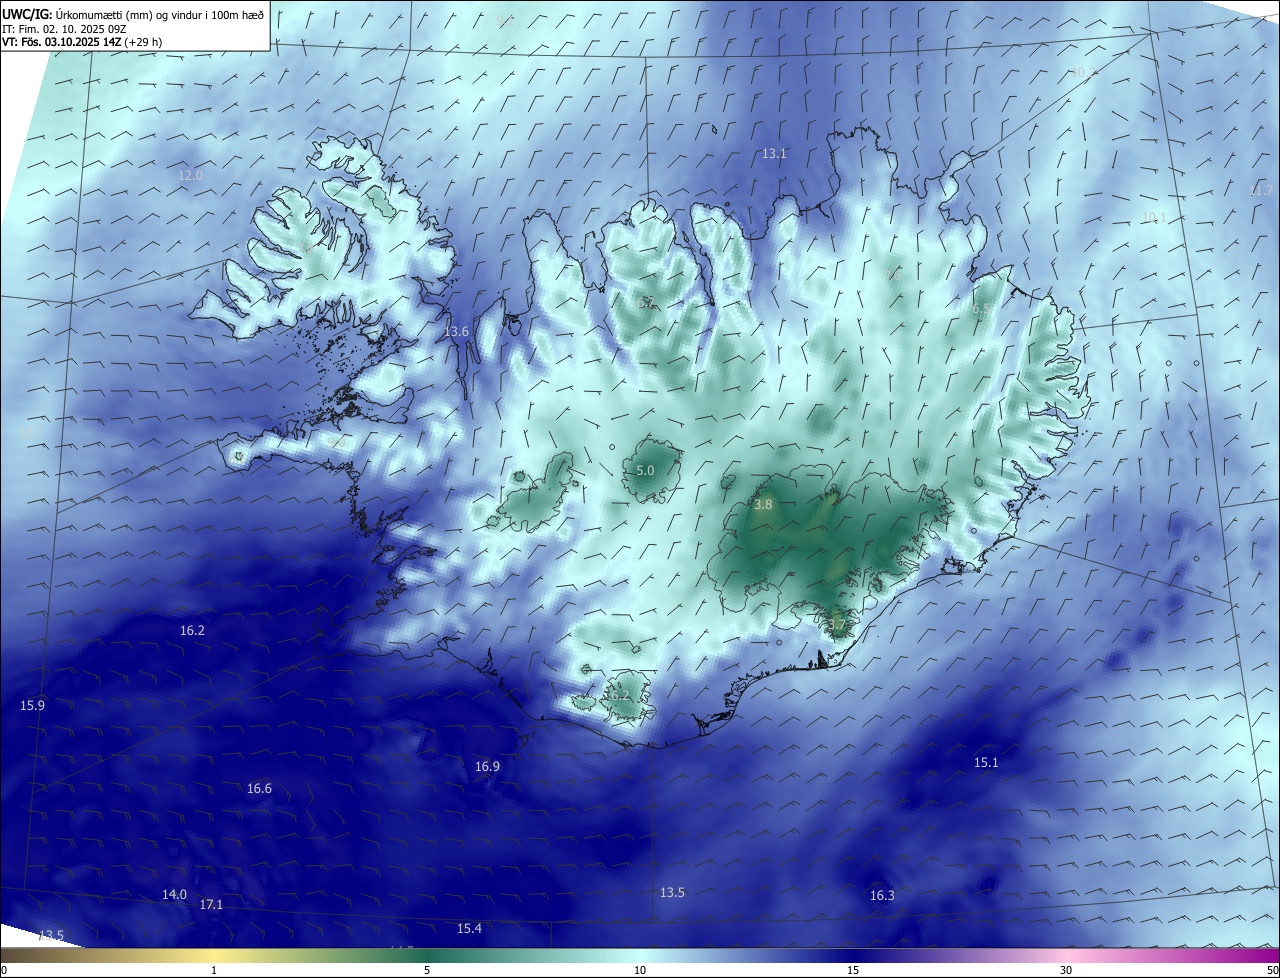The height and width of the screenshot is (978, 1280).
Task: Click the 17.1 value label at bottom left
Action: click(x=211, y=904)
